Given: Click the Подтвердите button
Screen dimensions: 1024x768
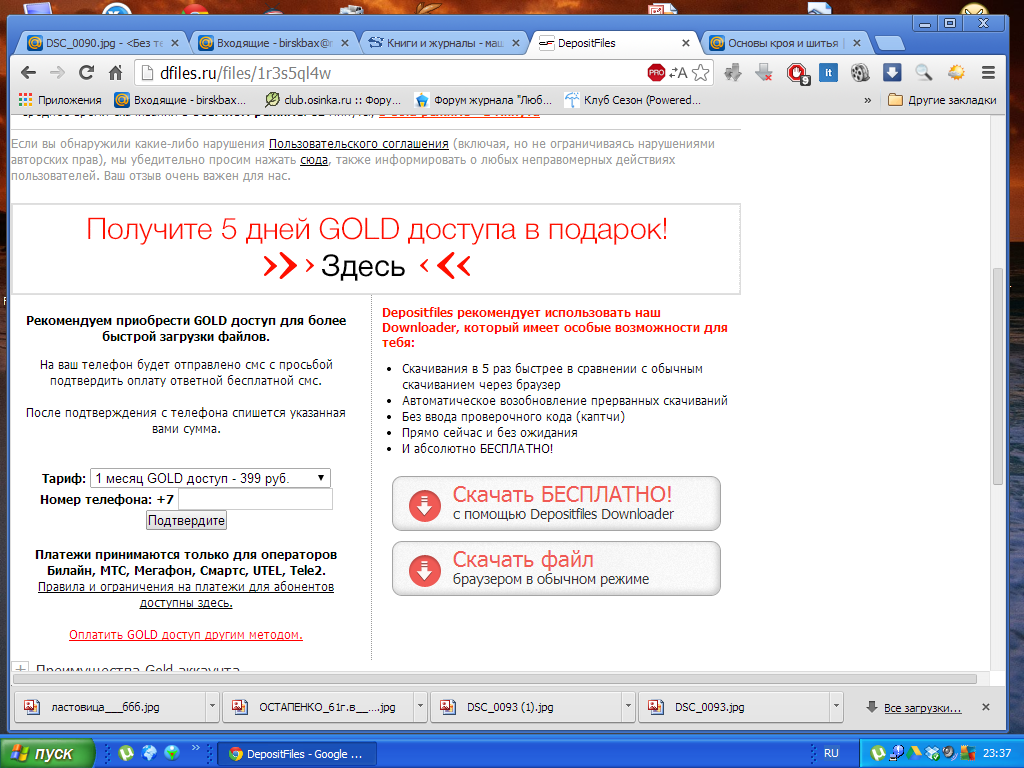Looking at the screenshot, I should click(x=187, y=520).
